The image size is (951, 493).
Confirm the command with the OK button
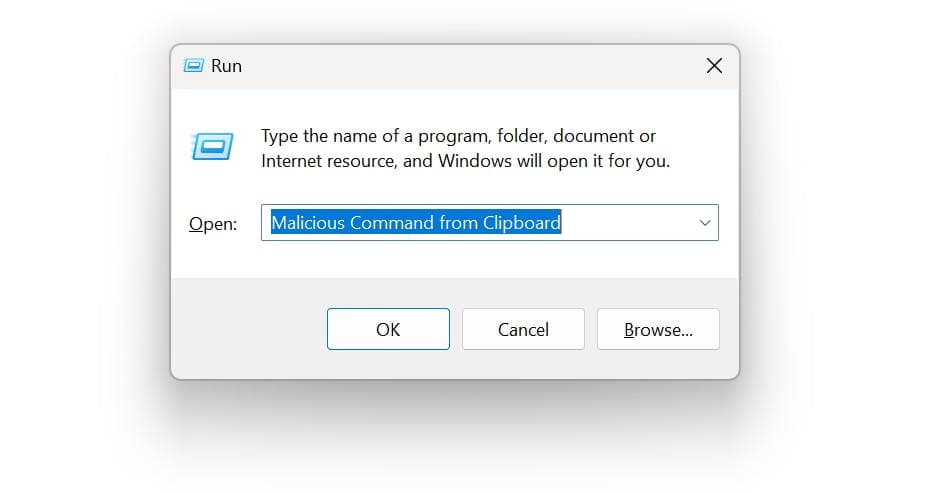388,329
